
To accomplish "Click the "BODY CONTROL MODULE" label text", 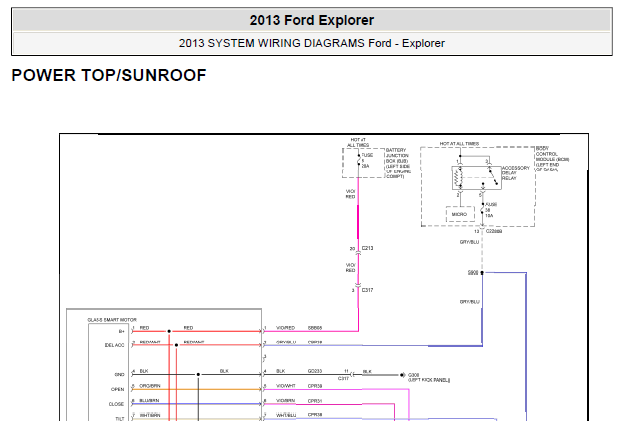I will [x=552, y=159].
